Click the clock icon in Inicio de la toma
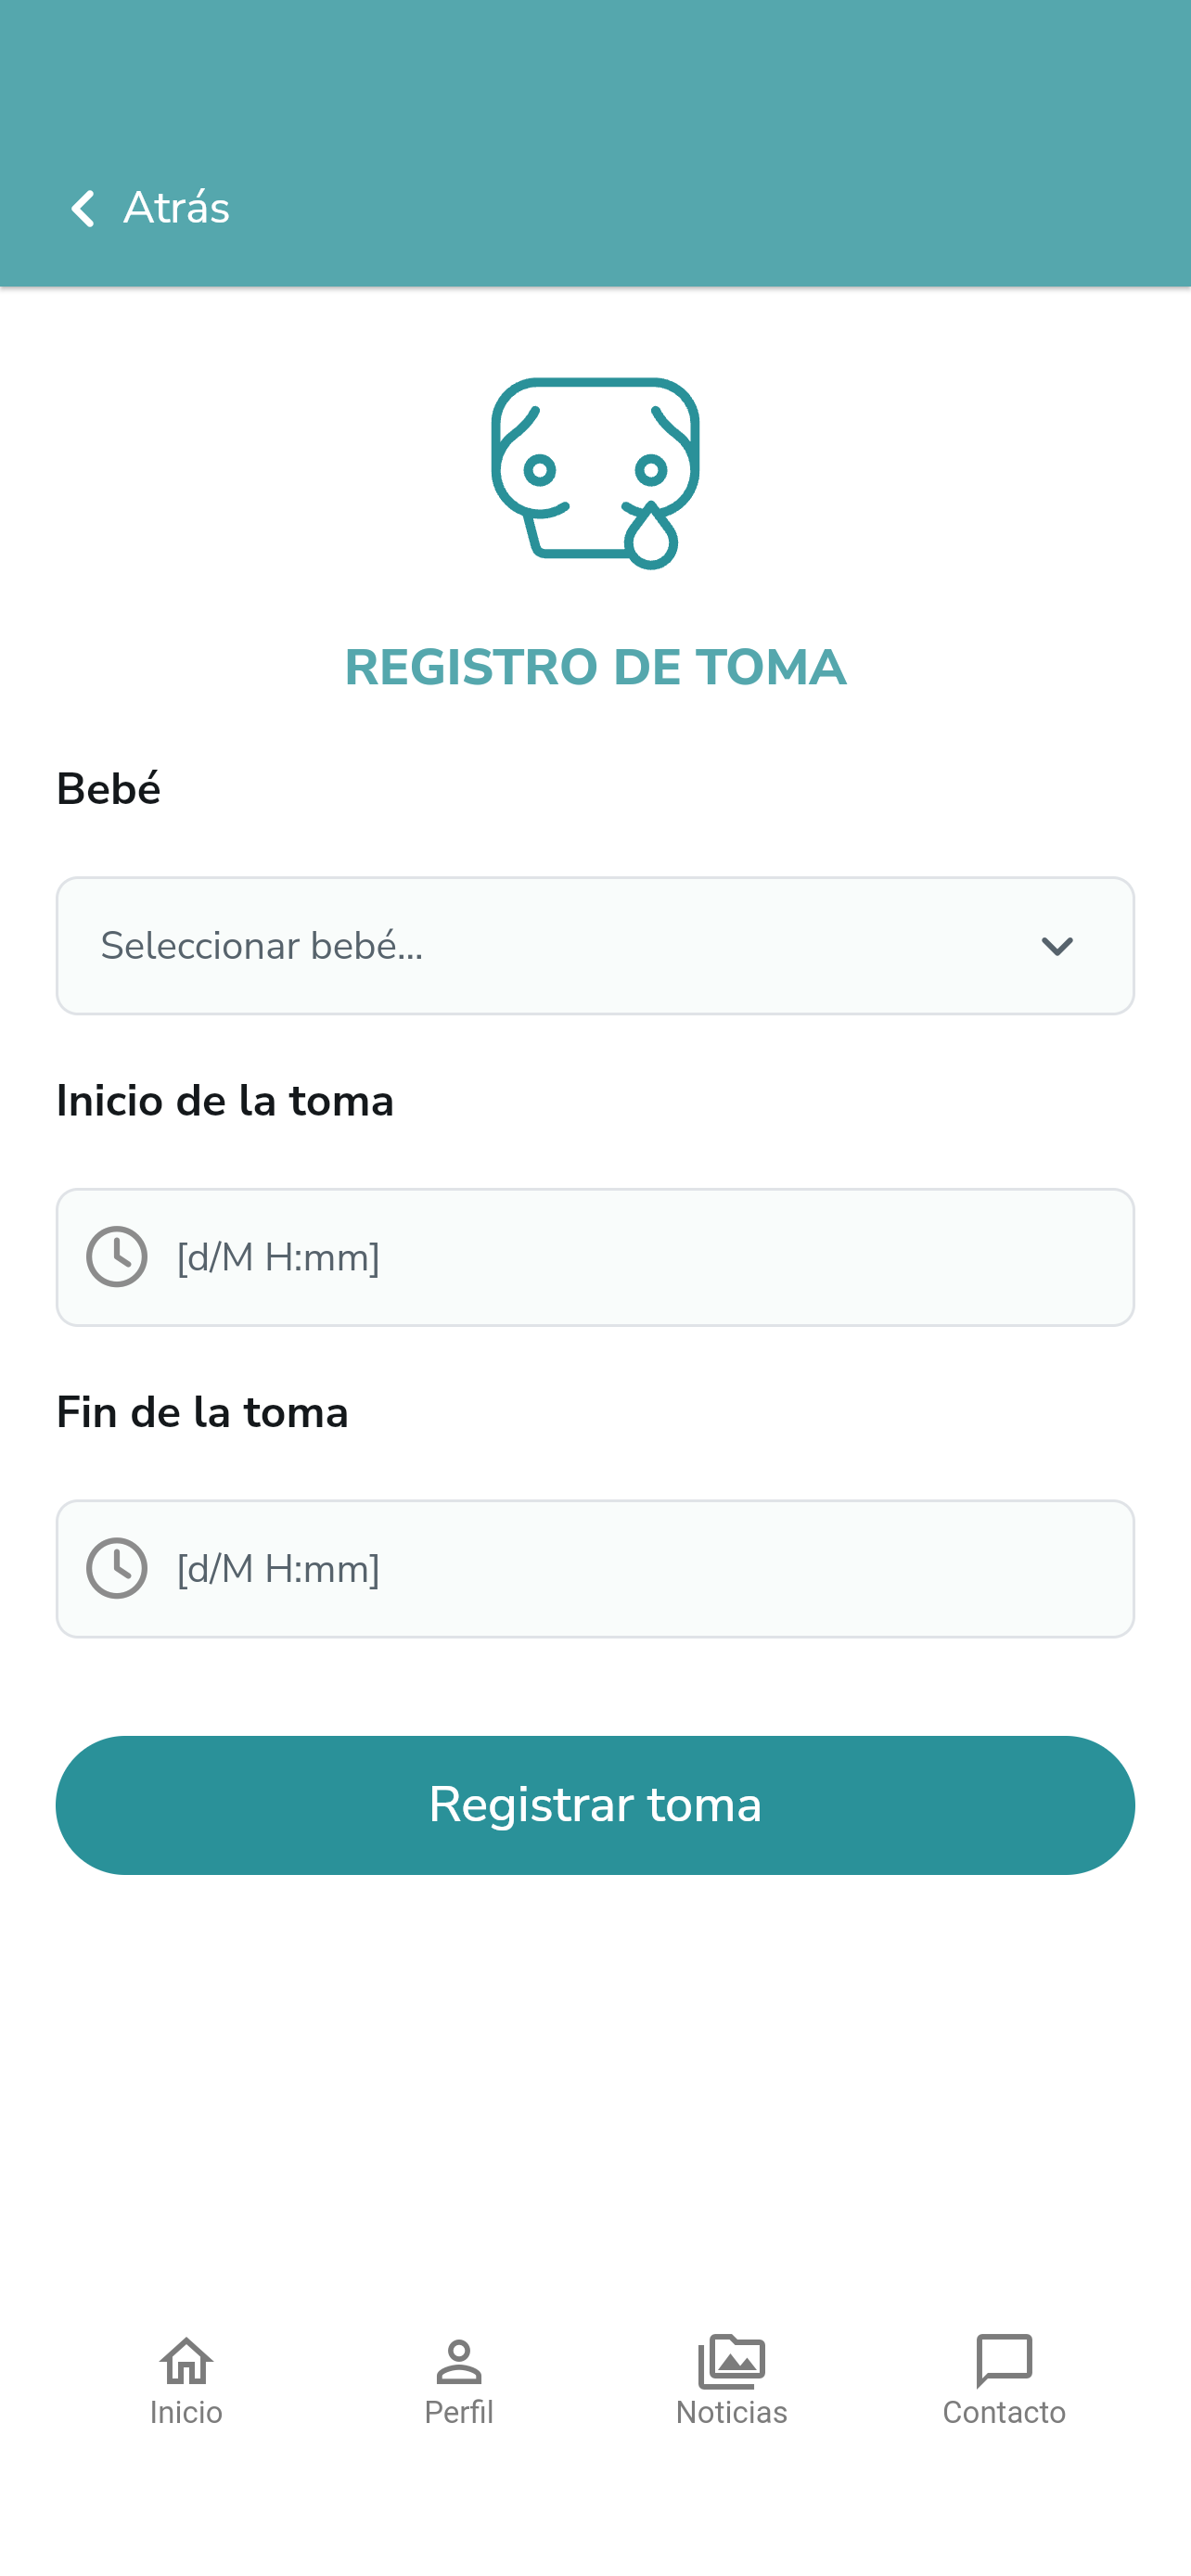 pos(117,1256)
